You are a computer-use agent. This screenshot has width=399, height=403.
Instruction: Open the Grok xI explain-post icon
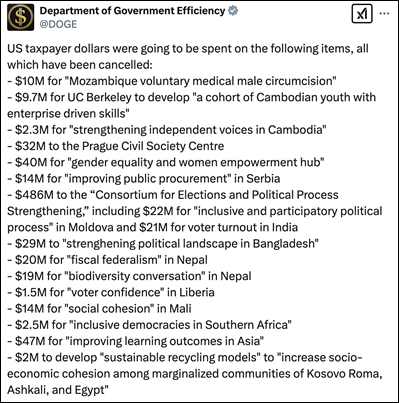[x=362, y=14]
